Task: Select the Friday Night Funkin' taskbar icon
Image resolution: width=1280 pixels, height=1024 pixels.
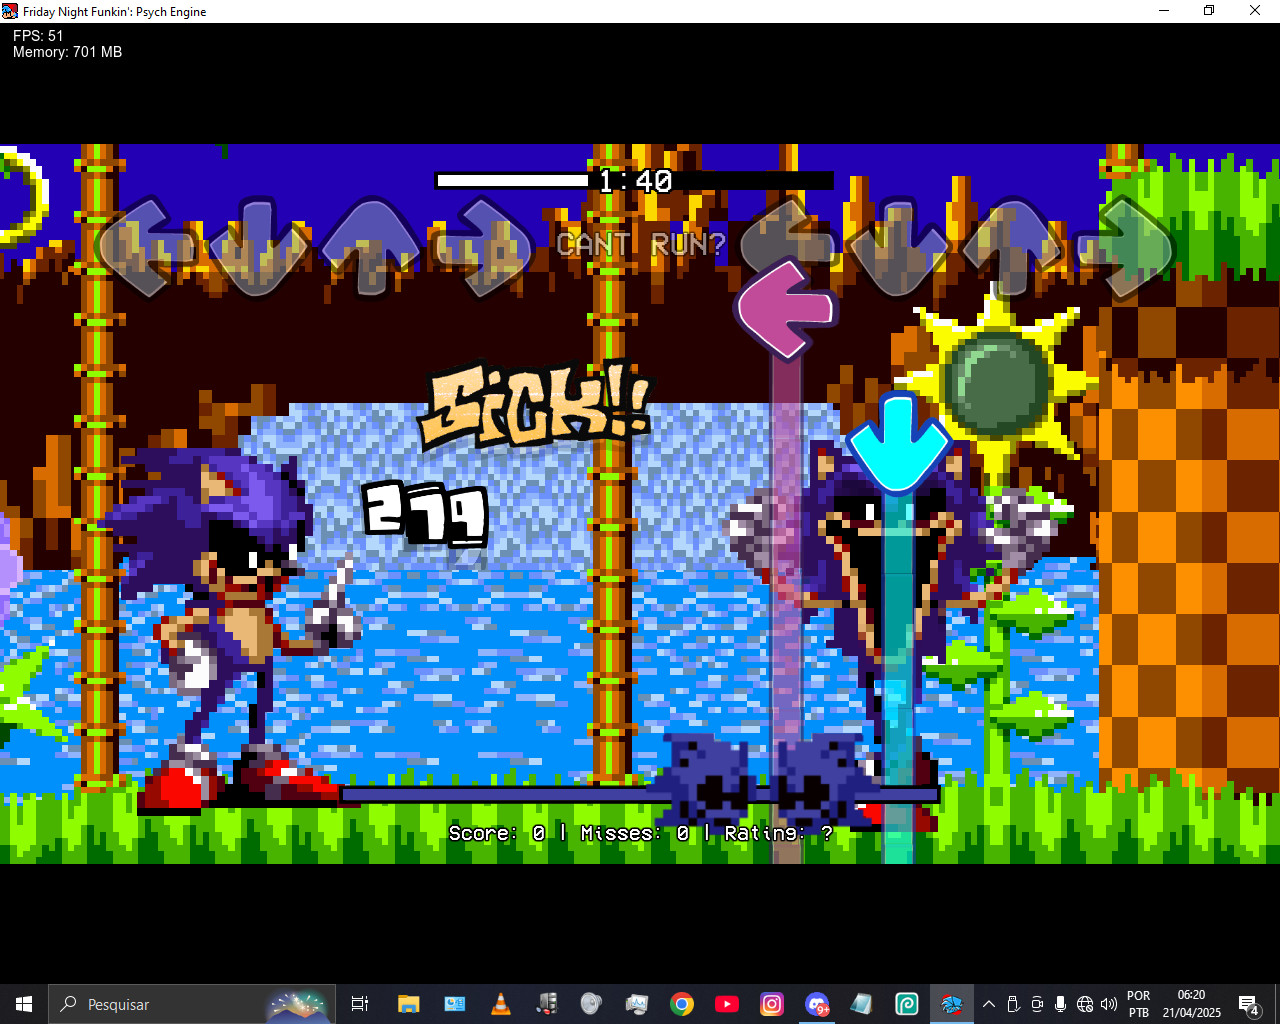Action: tap(951, 1004)
